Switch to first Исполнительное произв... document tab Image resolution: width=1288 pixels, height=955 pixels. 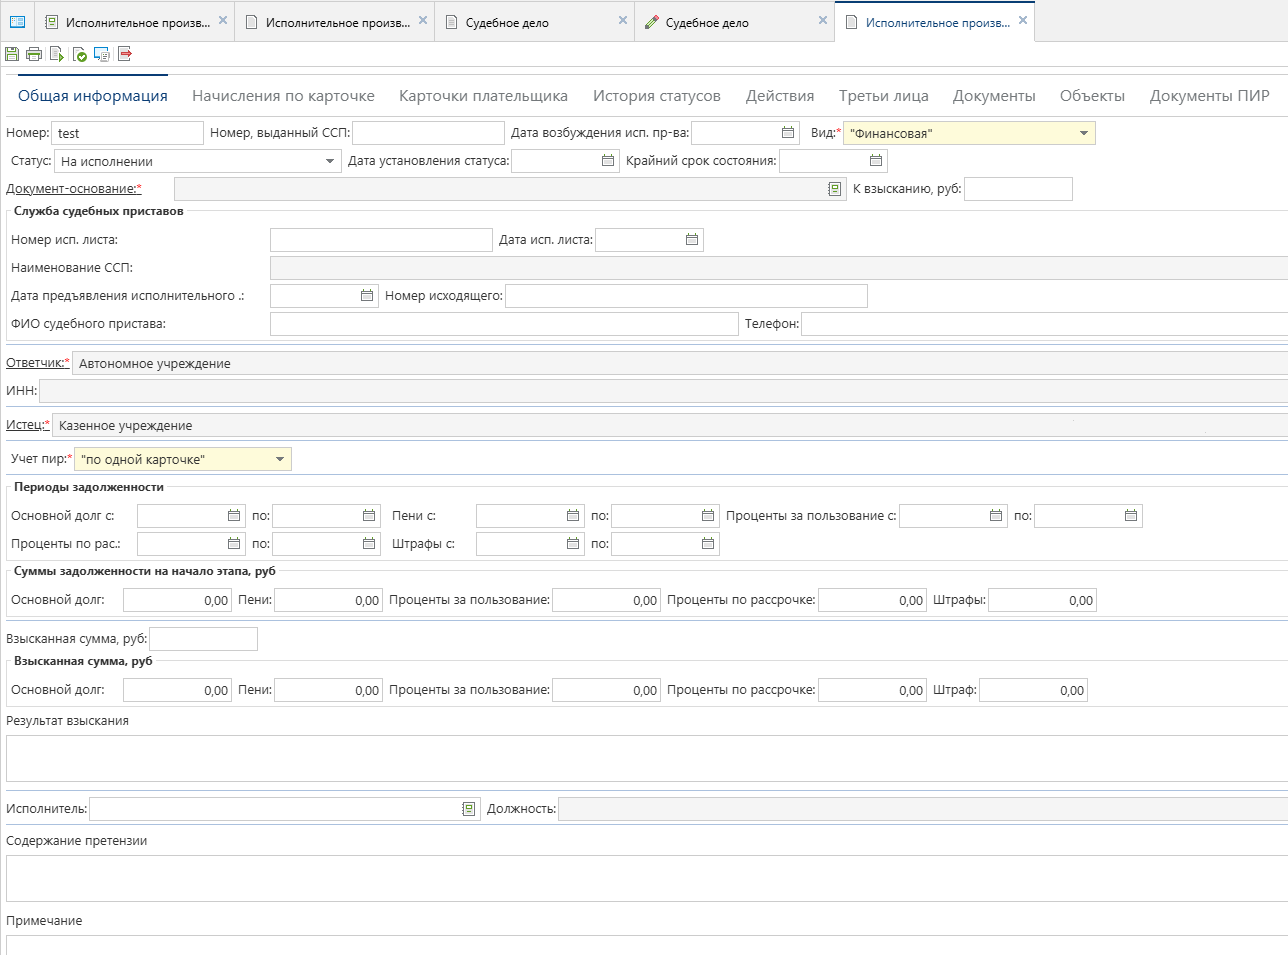pos(136,22)
